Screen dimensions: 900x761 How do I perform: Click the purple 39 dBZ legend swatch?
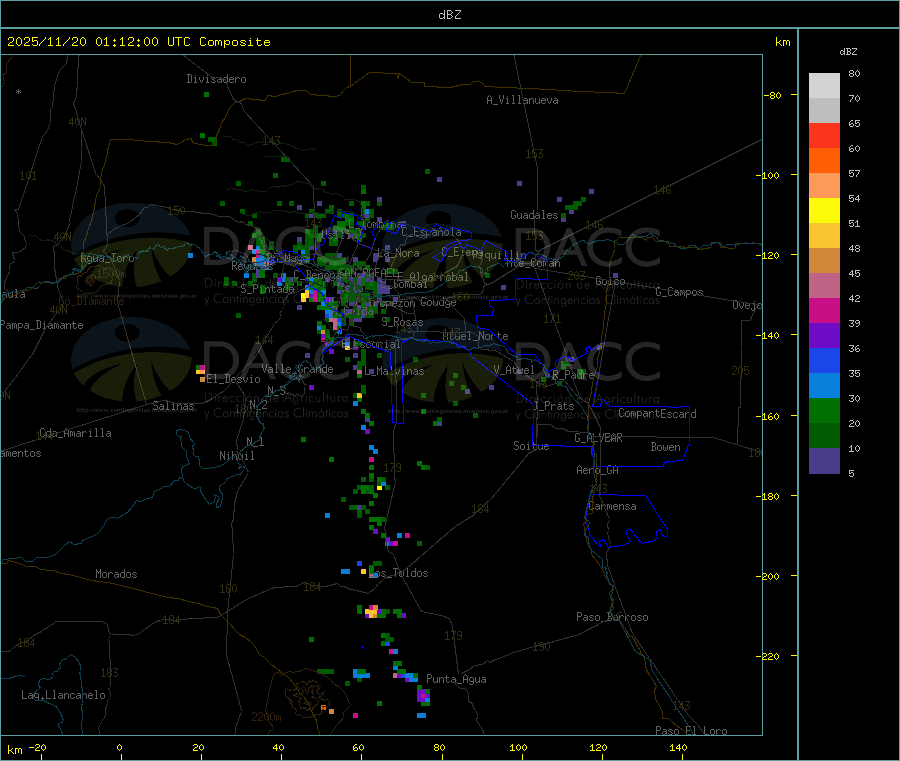824,336
